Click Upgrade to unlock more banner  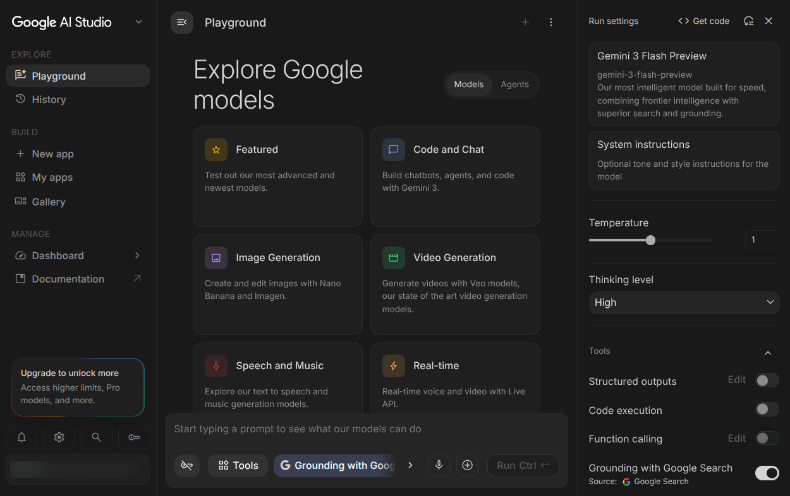click(78, 387)
